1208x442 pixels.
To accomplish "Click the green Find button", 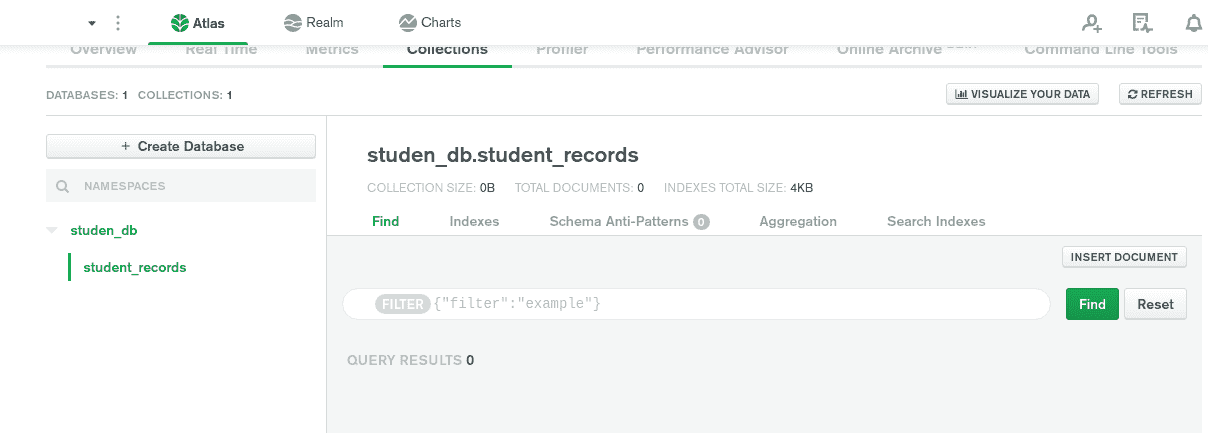I will 1092,304.
